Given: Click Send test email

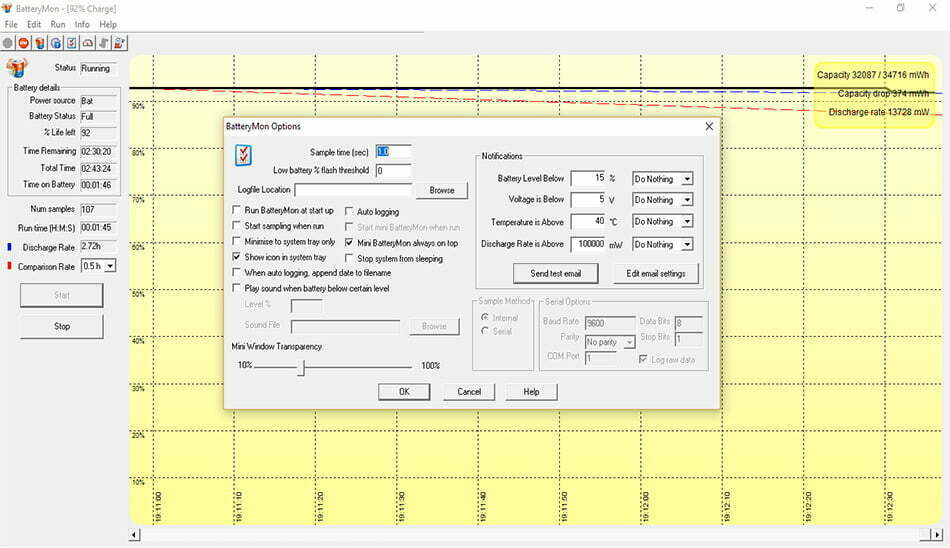Looking at the screenshot, I should click(x=556, y=273).
